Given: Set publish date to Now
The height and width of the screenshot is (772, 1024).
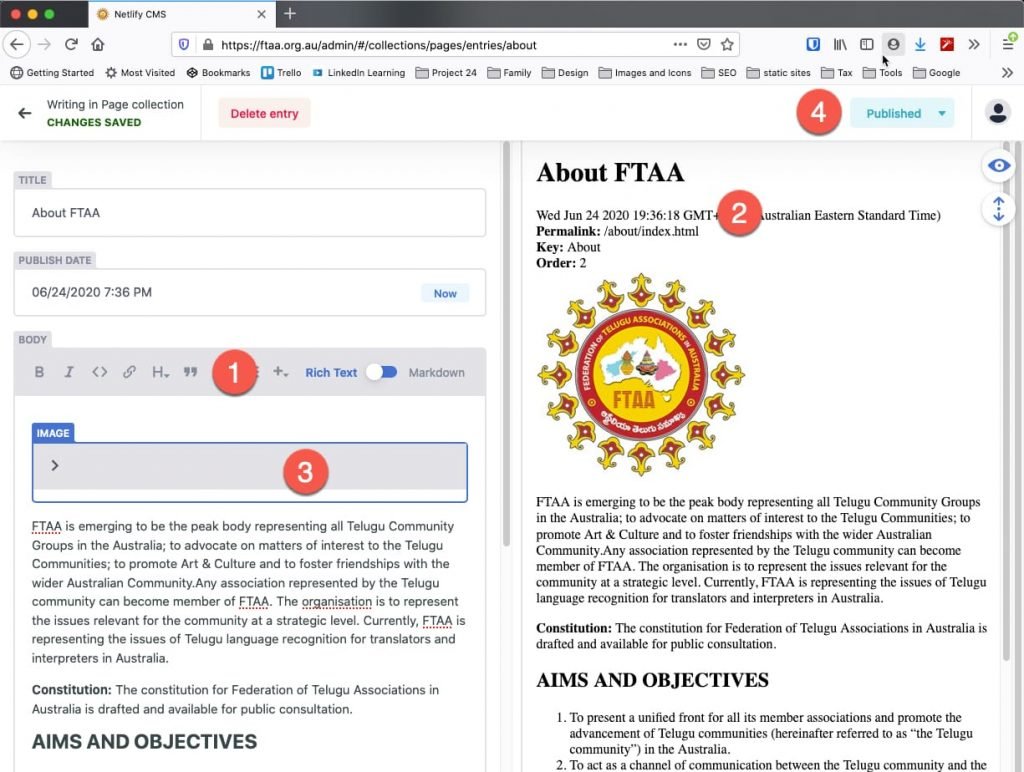Looking at the screenshot, I should (445, 293).
